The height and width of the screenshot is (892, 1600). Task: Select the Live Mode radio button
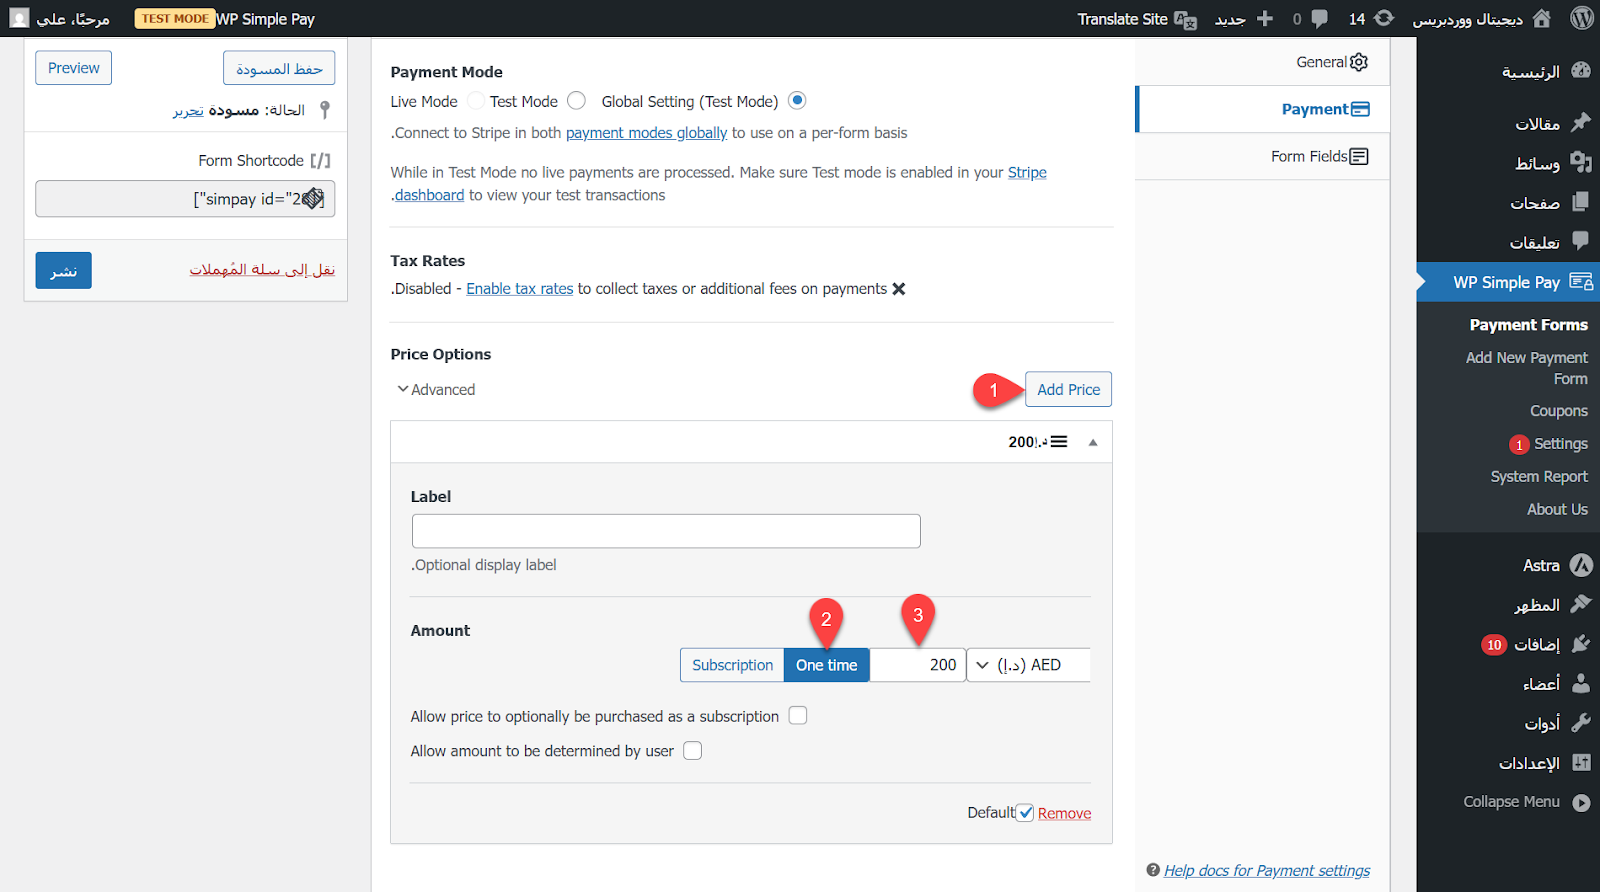(x=476, y=101)
